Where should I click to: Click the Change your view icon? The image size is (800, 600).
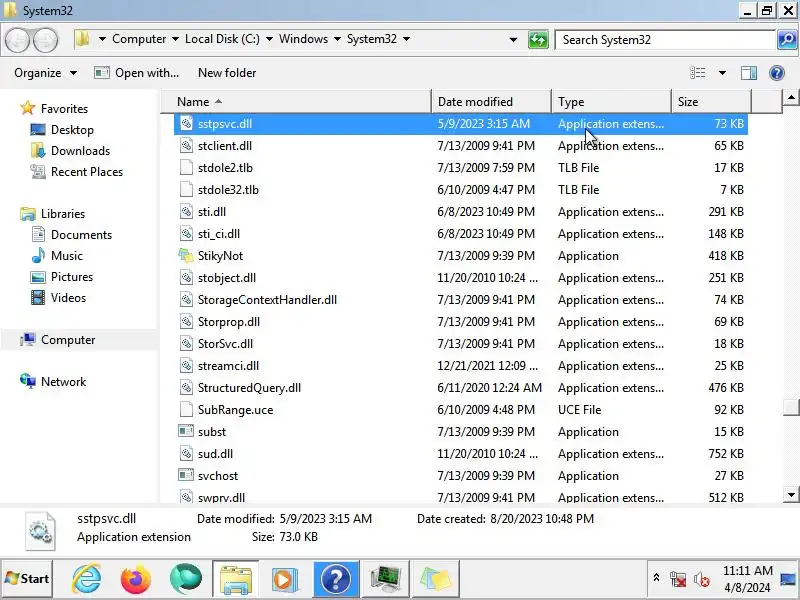click(697, 73)
